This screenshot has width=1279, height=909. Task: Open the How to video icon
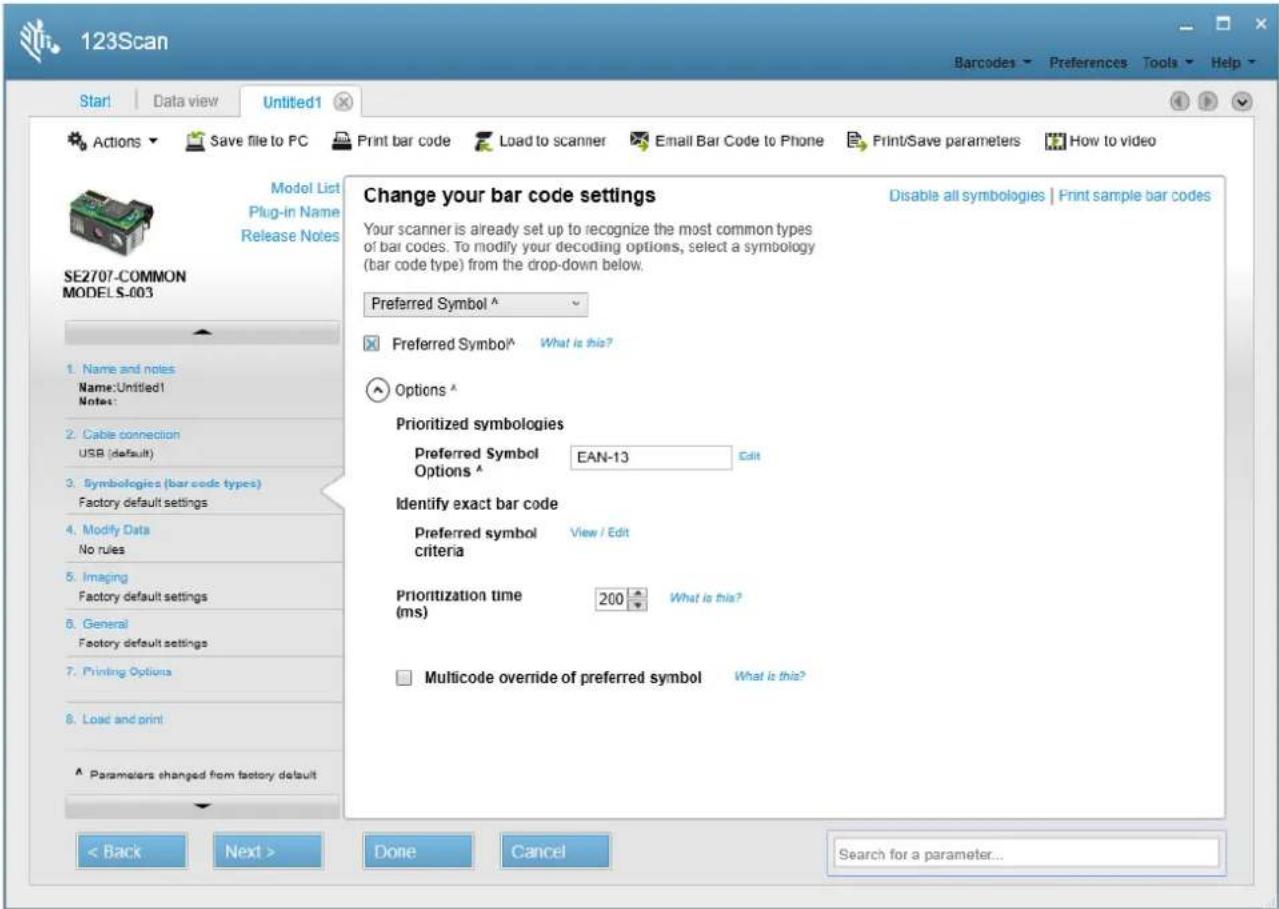1054,141
